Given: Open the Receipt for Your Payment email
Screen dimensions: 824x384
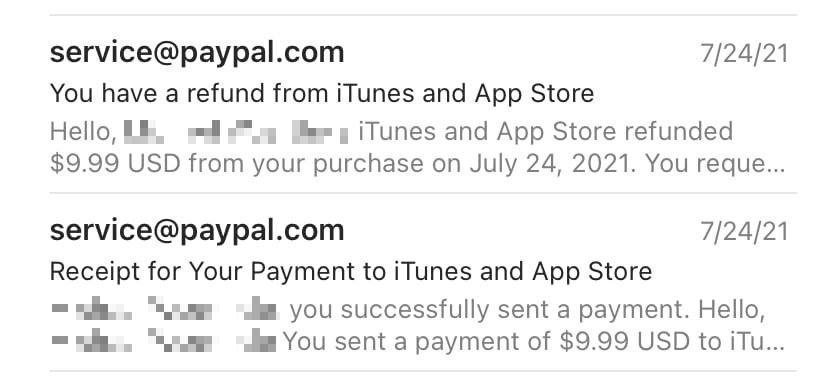Looking at the screenshot, I should (423, 282).
